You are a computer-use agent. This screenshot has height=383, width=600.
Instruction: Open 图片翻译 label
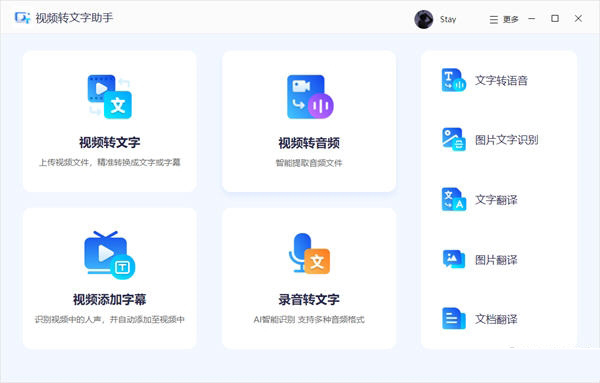pyautogui.click(x=496, y=260)
